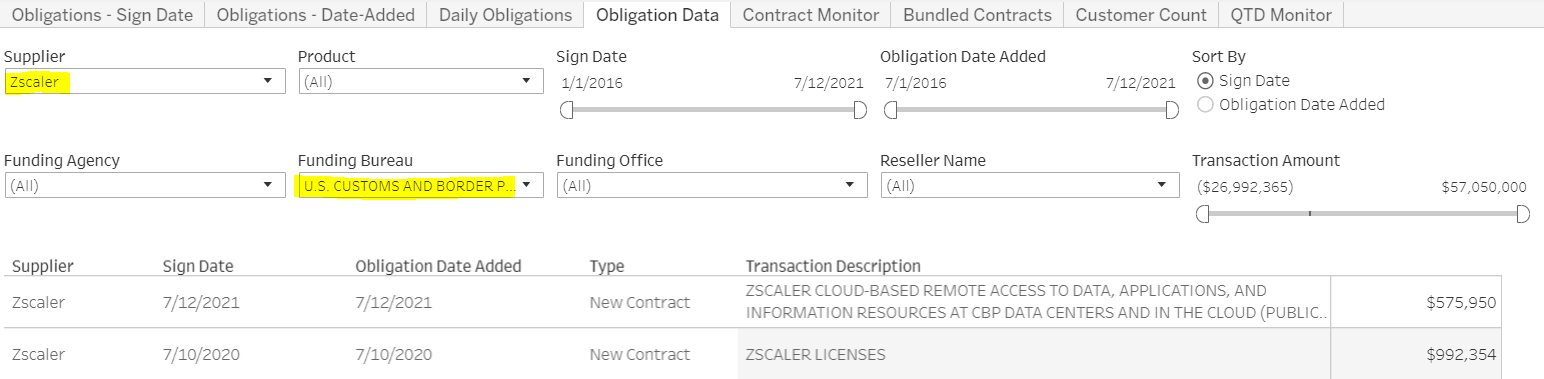Expand the Product filter dropdown
1544x379 pixels.
click(420, 82)
